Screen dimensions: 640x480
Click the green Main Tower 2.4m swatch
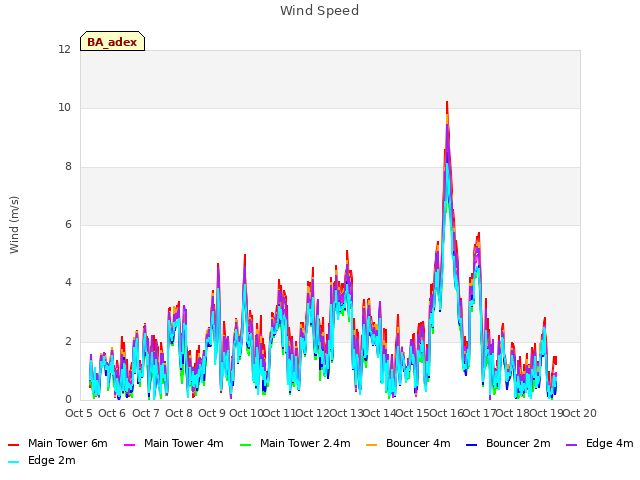(x=245, y=444)
